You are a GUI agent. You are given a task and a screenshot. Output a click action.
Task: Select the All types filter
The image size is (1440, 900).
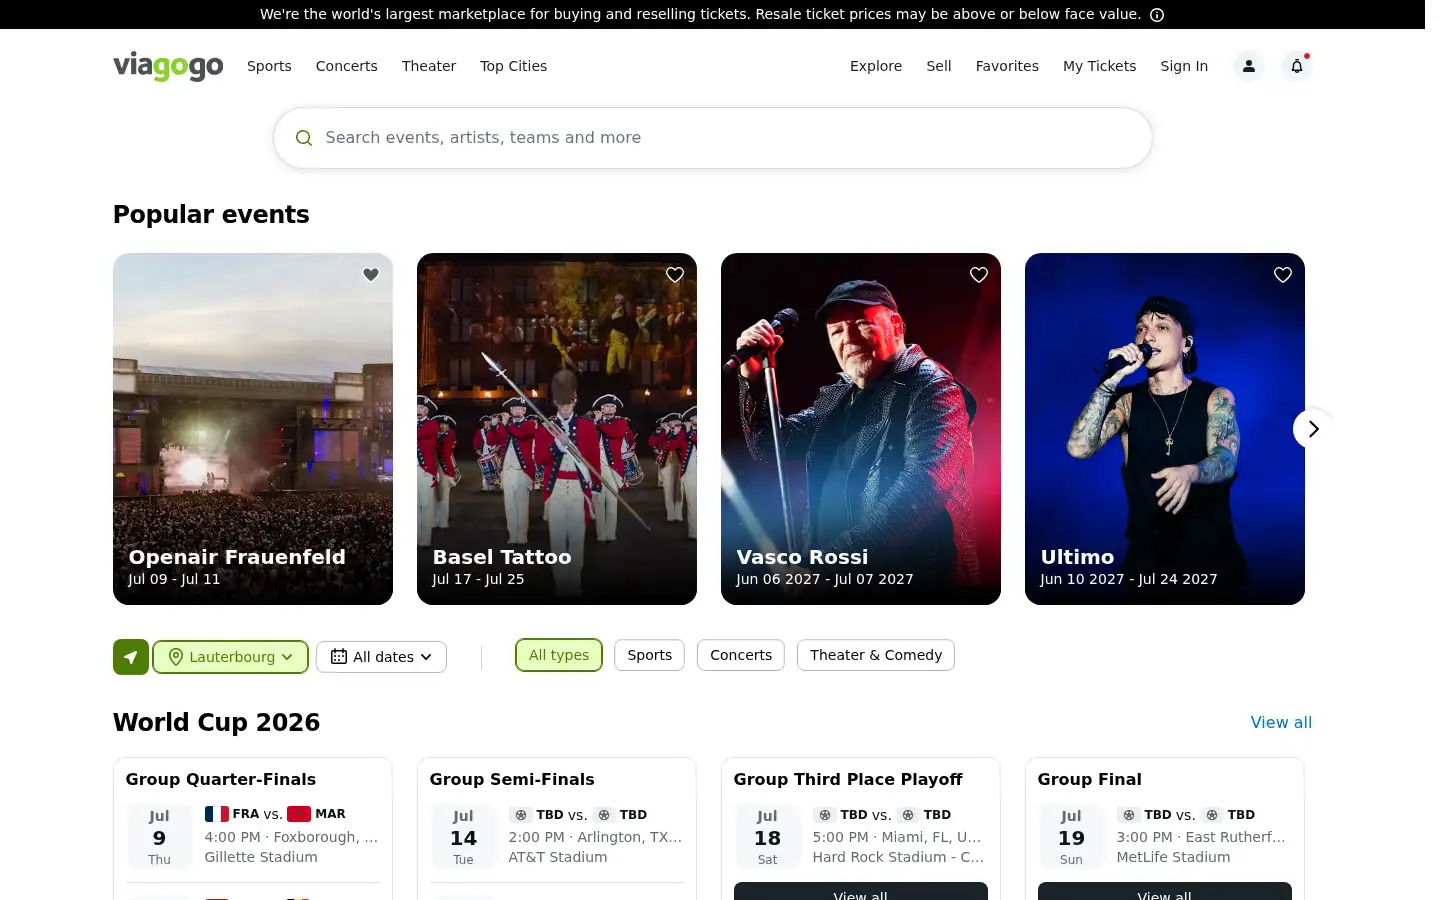pyautogui.click(x=559, y=655)
